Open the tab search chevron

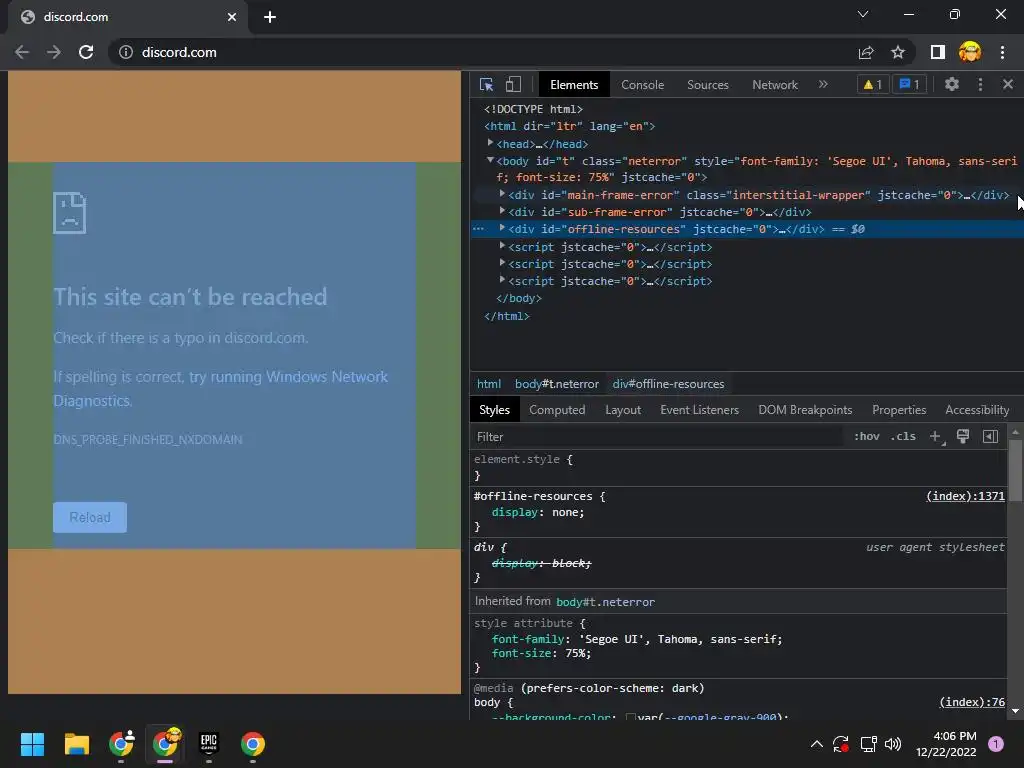point(863,14)
